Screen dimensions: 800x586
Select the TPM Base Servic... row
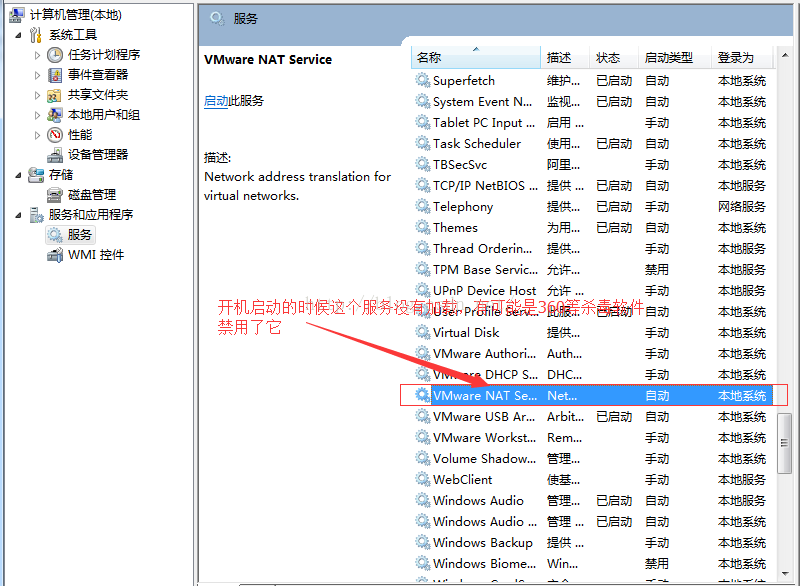click(x=592, y=269)
